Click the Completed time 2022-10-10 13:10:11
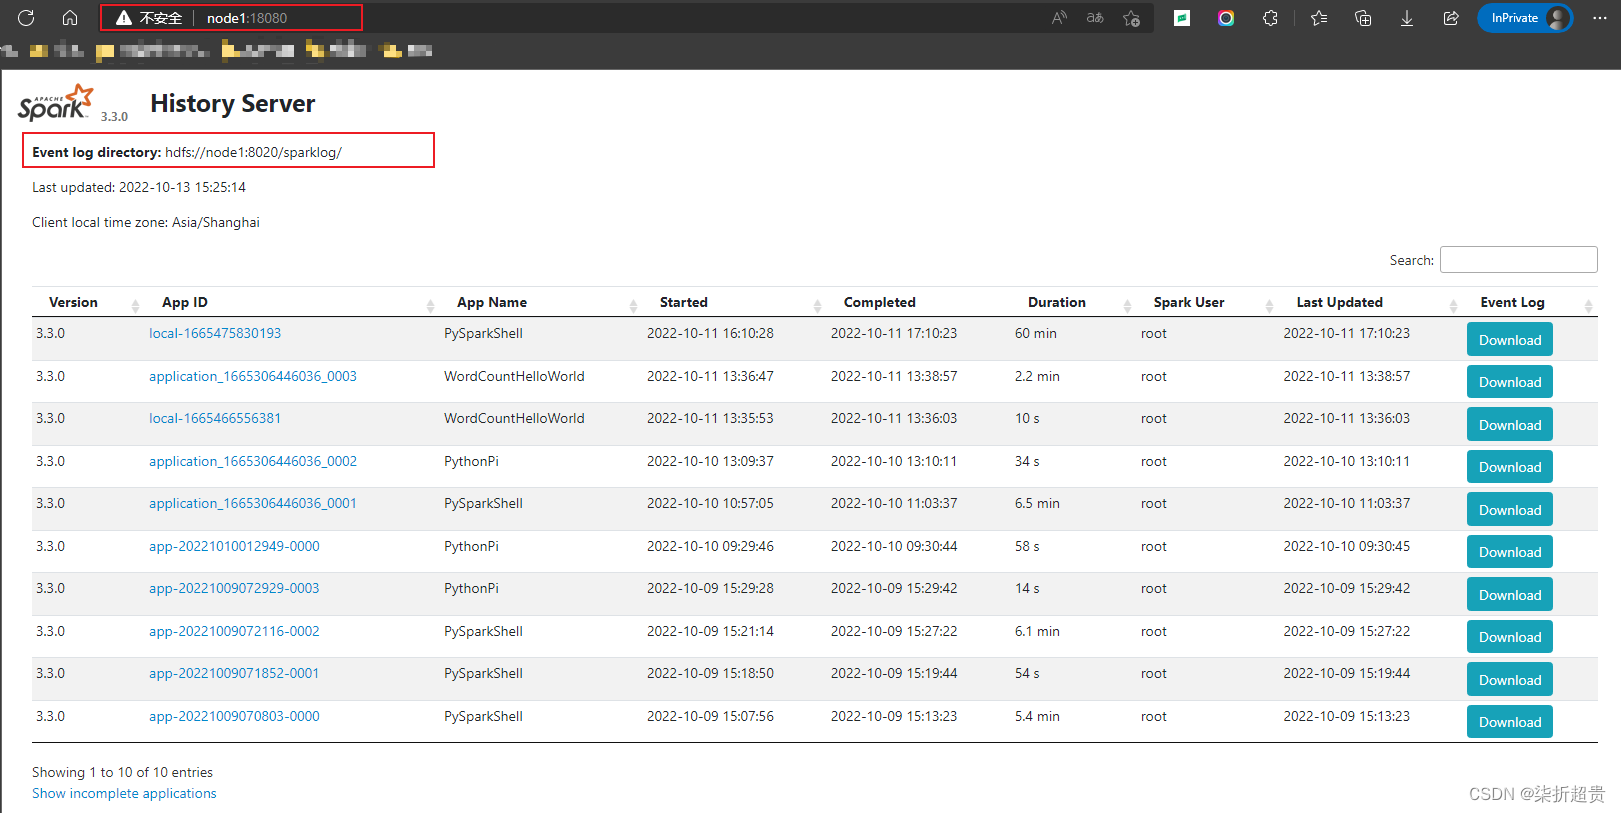The height and width of the screenshot is (813, 1621). point(894,461)
